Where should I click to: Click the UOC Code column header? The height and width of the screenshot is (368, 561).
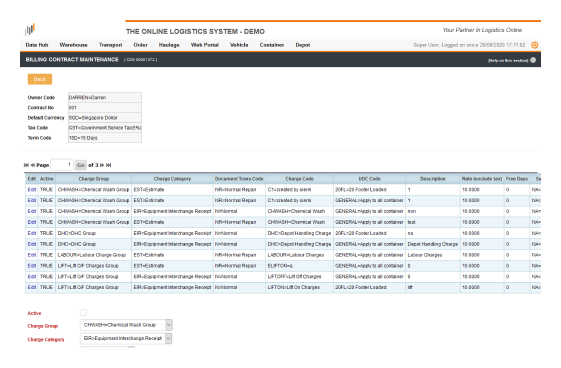coord(370,179)
